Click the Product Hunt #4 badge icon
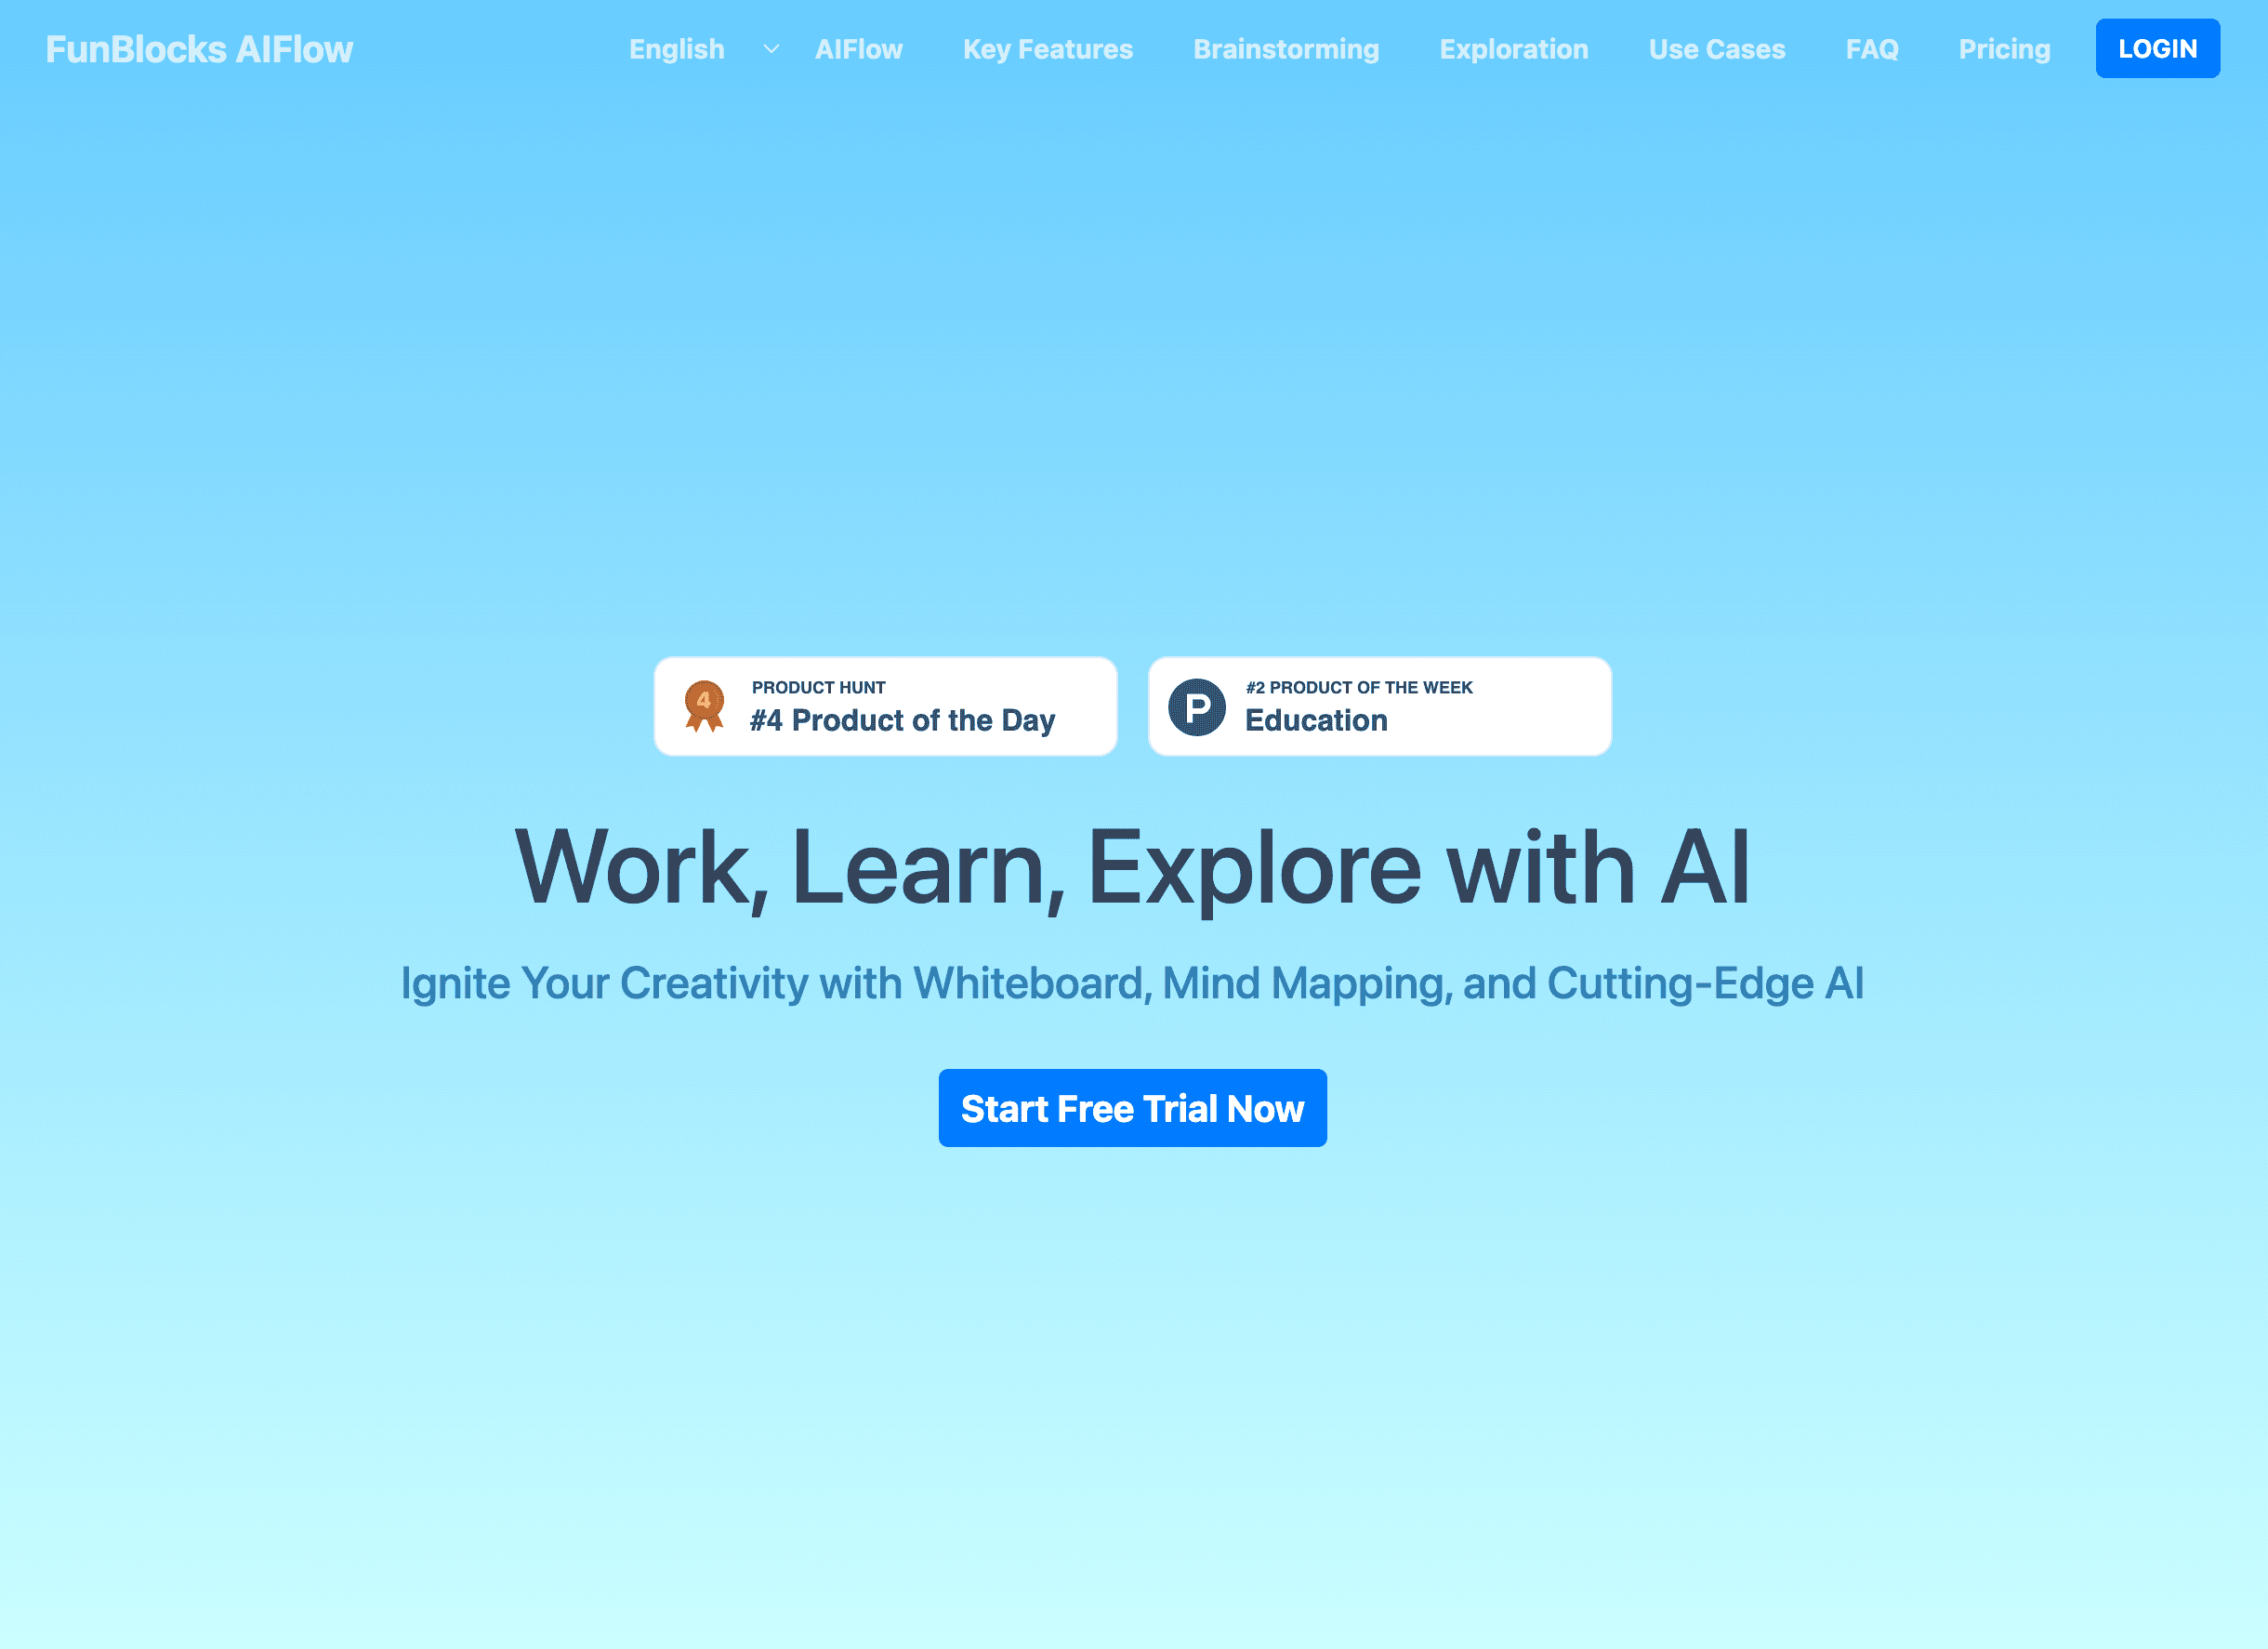Viewport: 2268px width, 1649px height. coord(703,705)
